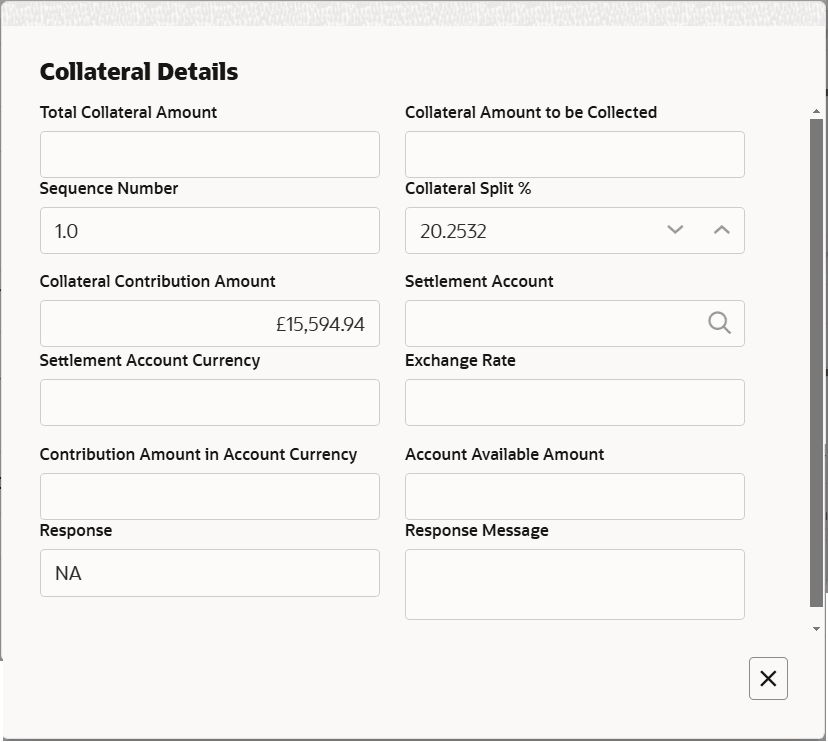Click the Response Message text area
This screenshot has width=828, height=742.
click(x=574, y=584)
